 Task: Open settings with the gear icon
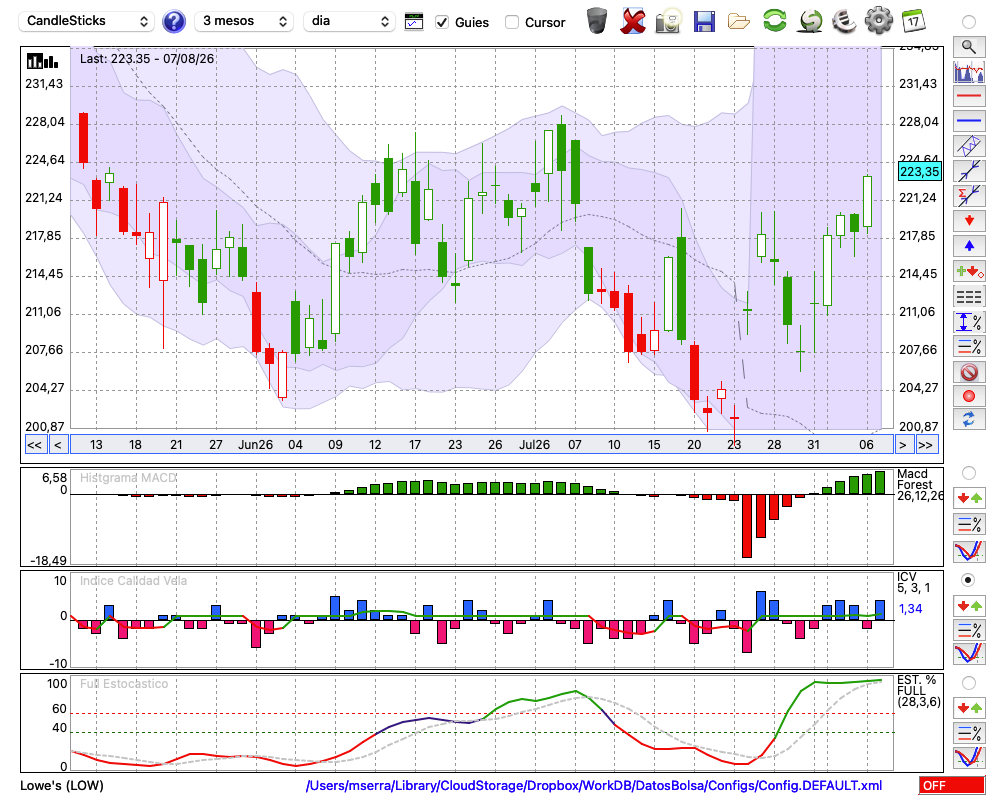tap(878, 21)
